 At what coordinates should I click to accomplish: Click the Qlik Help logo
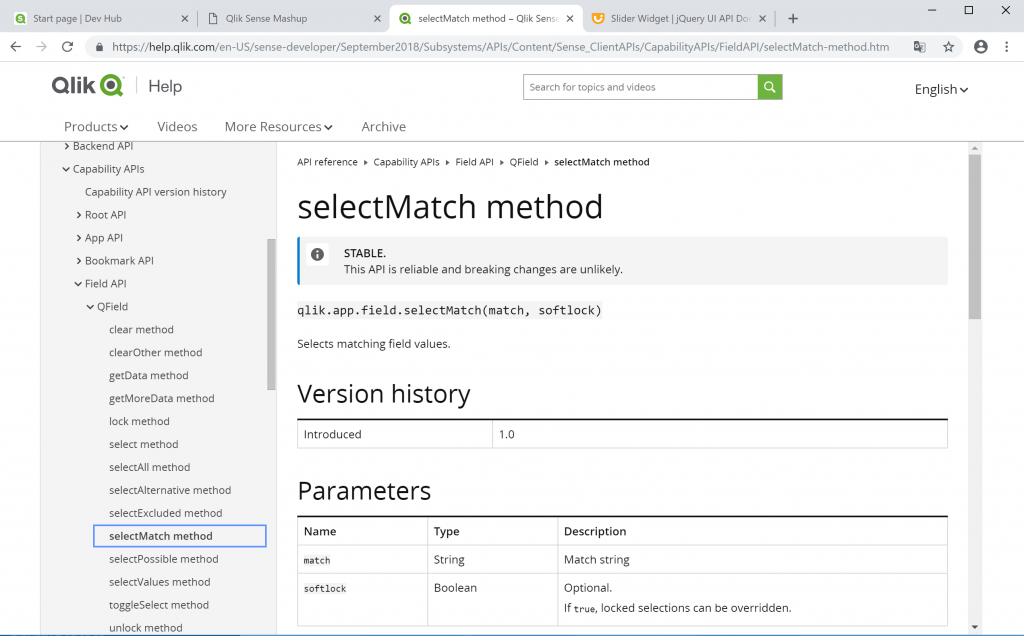pos(87,86)
